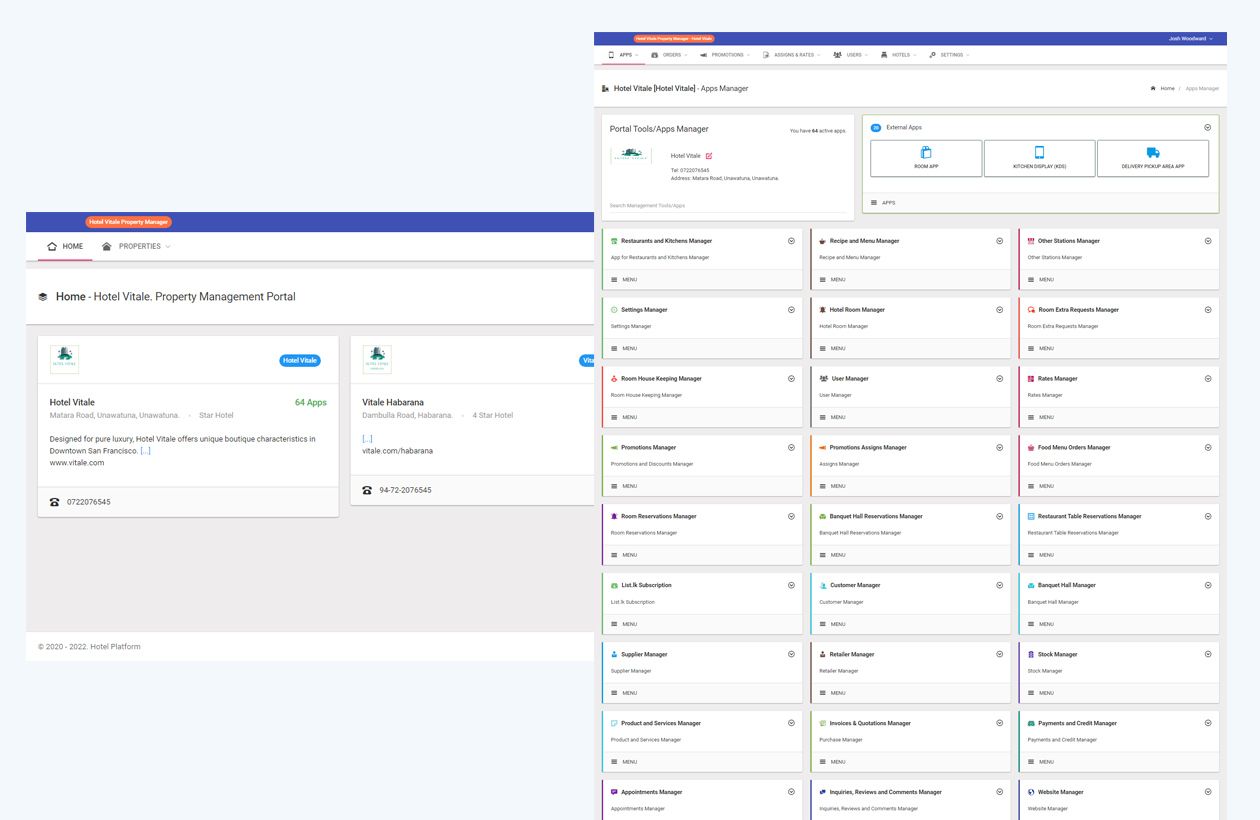Click the User Manager people icon
The image size is (1260, 820).
tap(822, 379)
